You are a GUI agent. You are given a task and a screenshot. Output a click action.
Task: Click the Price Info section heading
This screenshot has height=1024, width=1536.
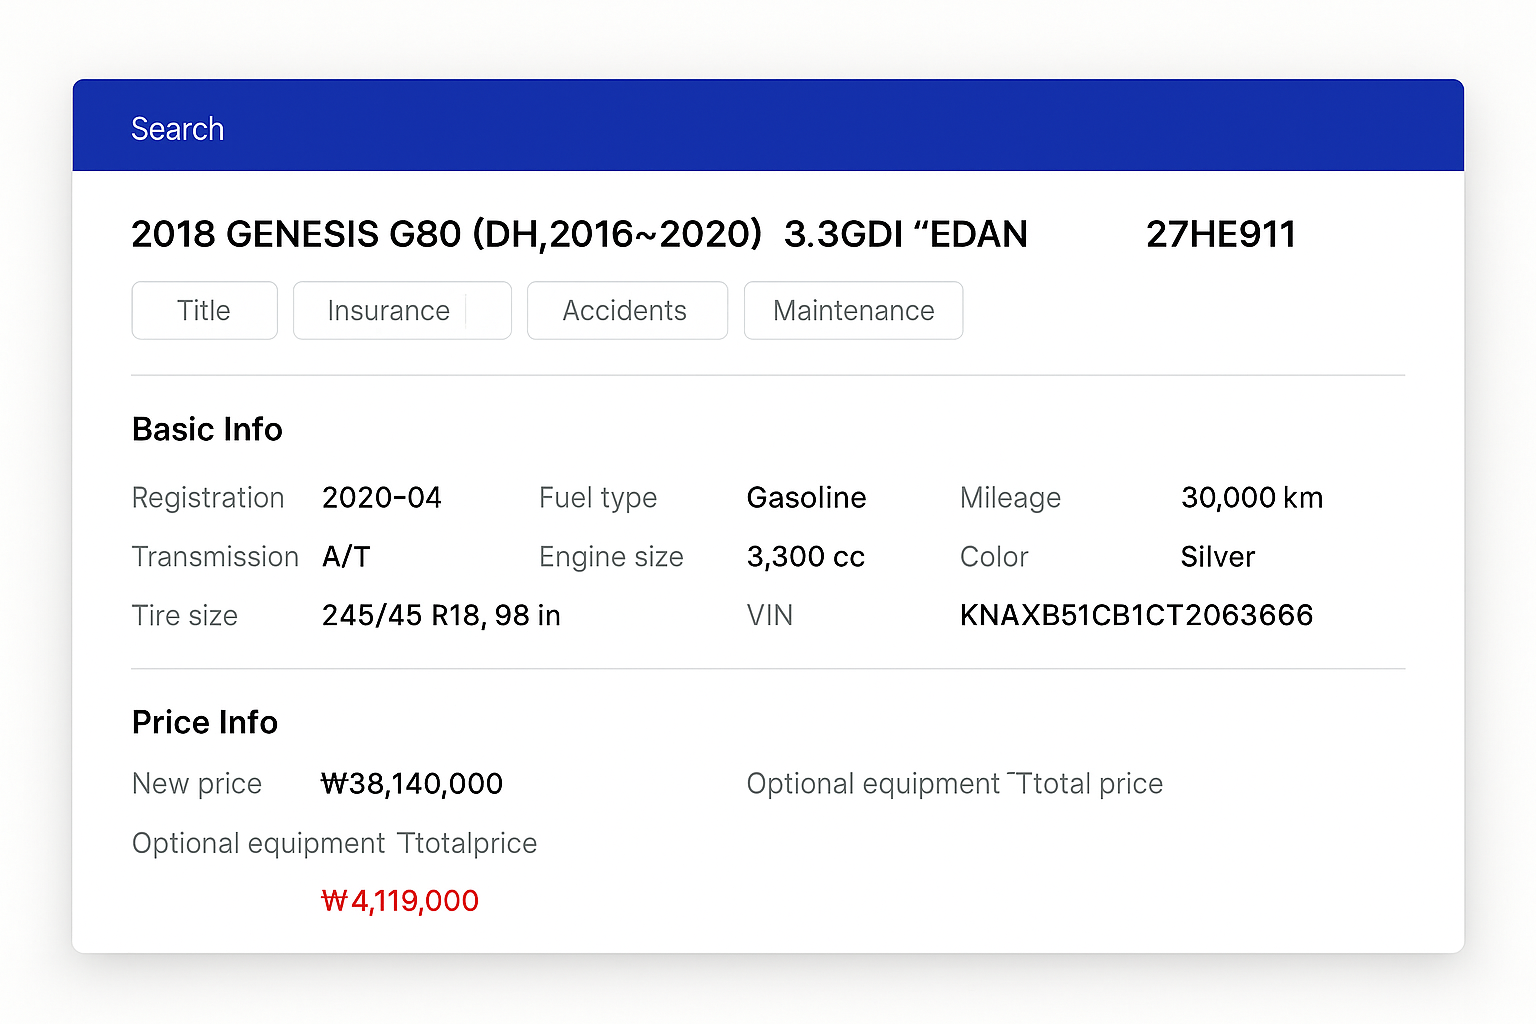(204, 722)
